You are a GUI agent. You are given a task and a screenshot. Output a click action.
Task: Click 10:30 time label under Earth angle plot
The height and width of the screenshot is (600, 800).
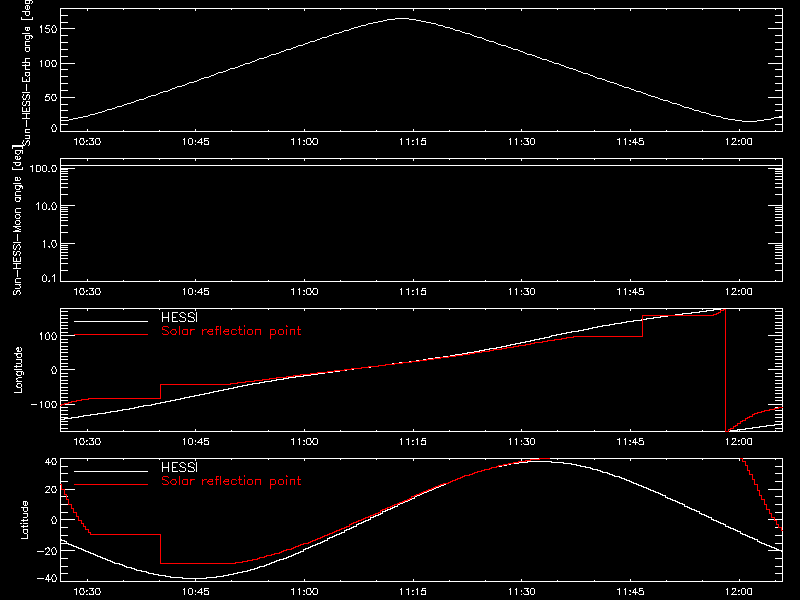(x=87, y=141)
